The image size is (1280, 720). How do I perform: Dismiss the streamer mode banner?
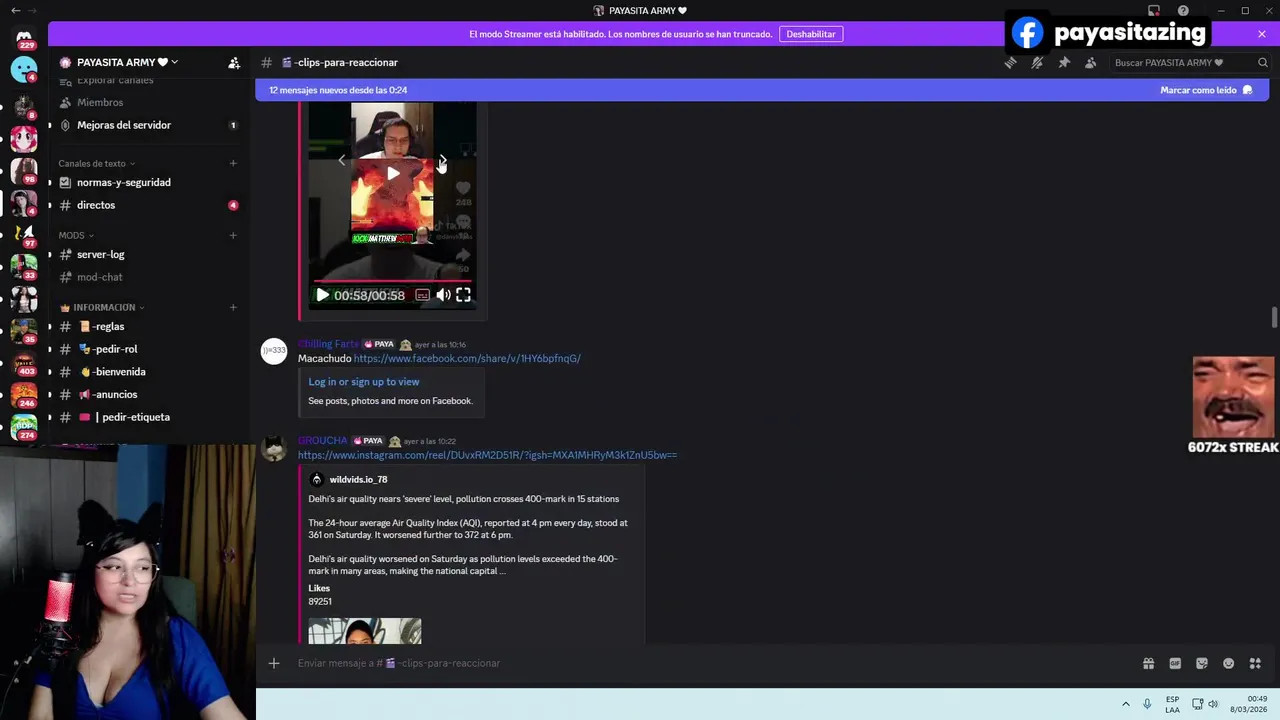pos(1262,34)
